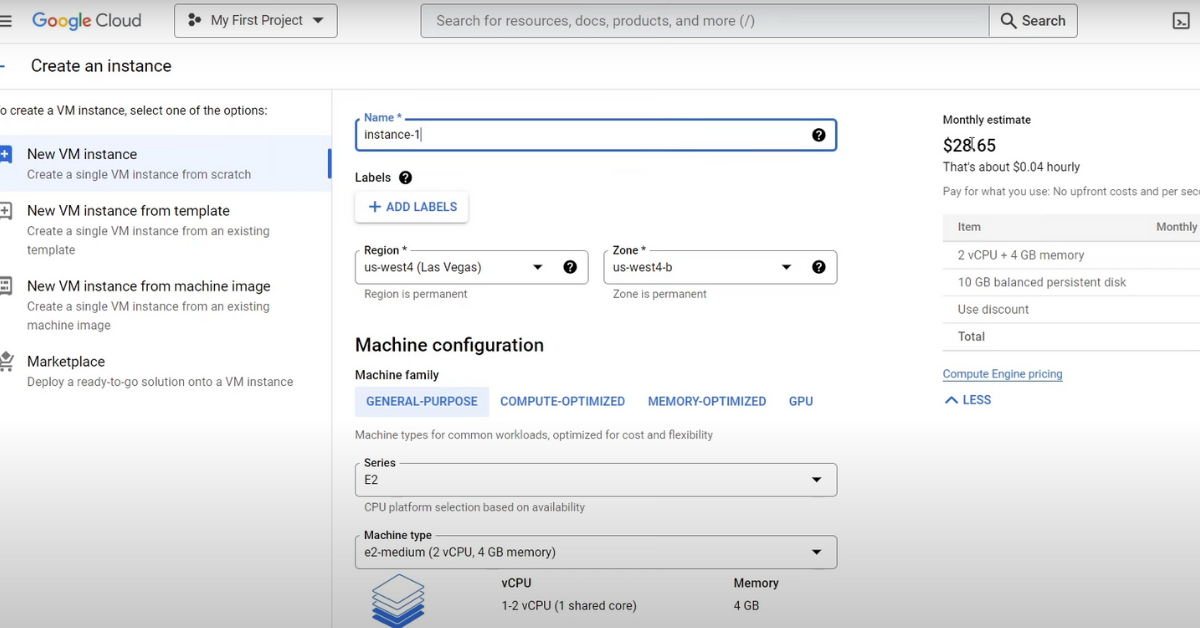Click the Google Cloud logo
The width and height of the screenshot is (1200, 628).
[x=87, y=20]
